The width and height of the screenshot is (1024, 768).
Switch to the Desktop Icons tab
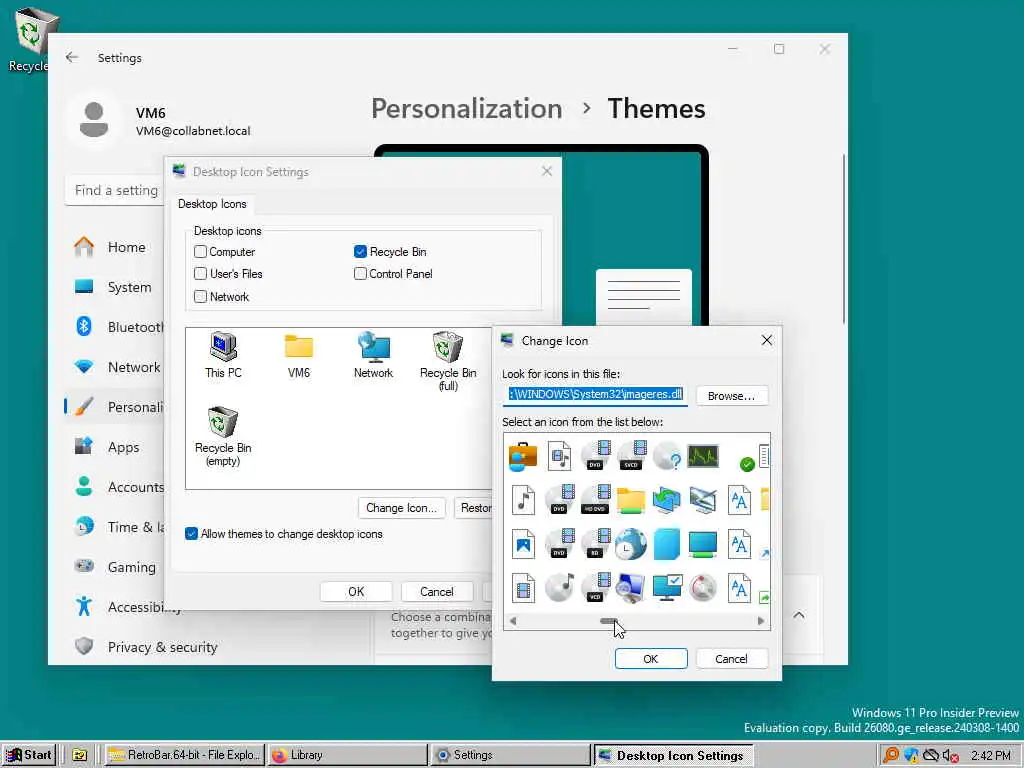click(212, 204)
